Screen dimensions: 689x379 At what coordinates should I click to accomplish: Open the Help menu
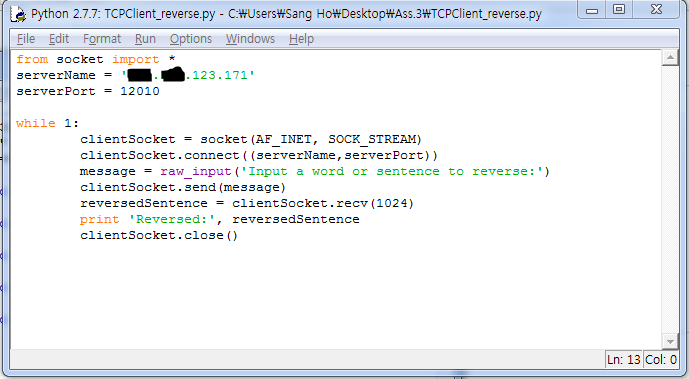click(301, 39)
